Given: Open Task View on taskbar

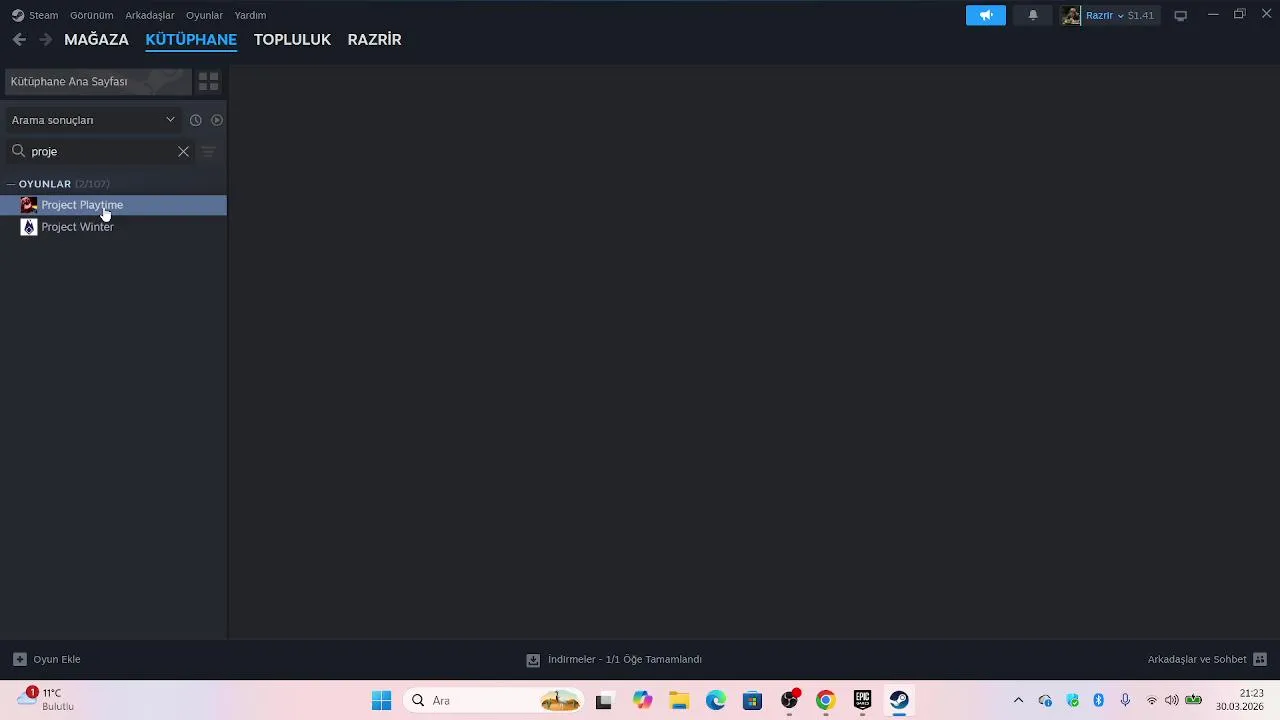Looking at the screenshot, I should point(603,701).
